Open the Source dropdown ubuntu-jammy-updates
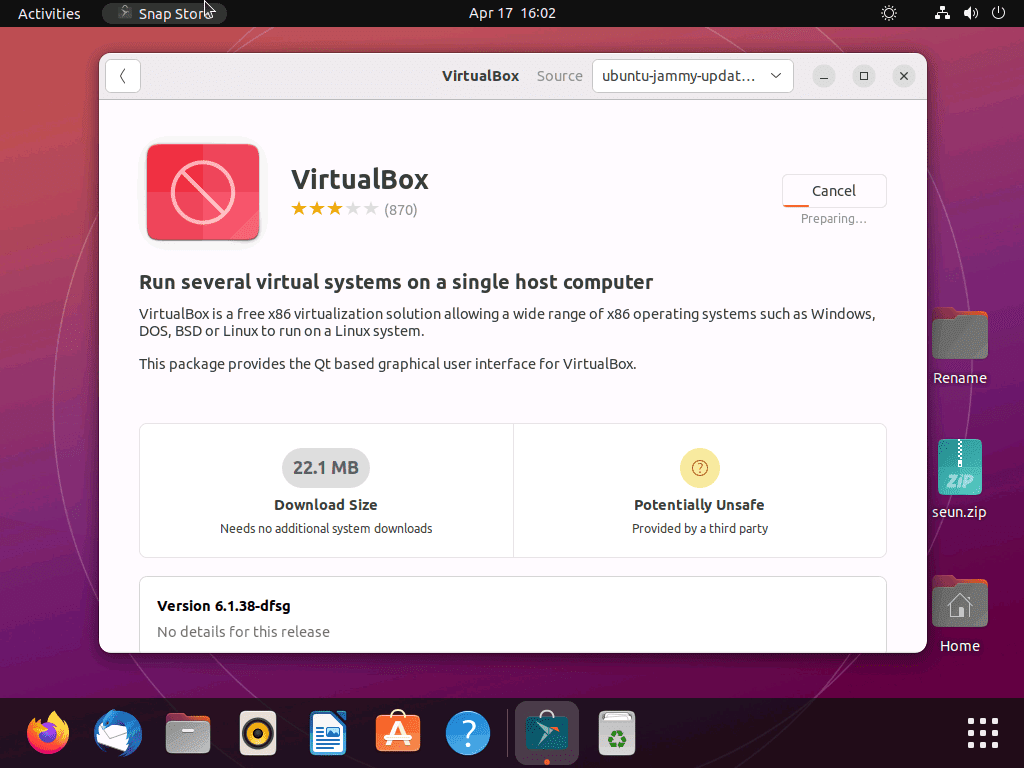 (692, 76)
